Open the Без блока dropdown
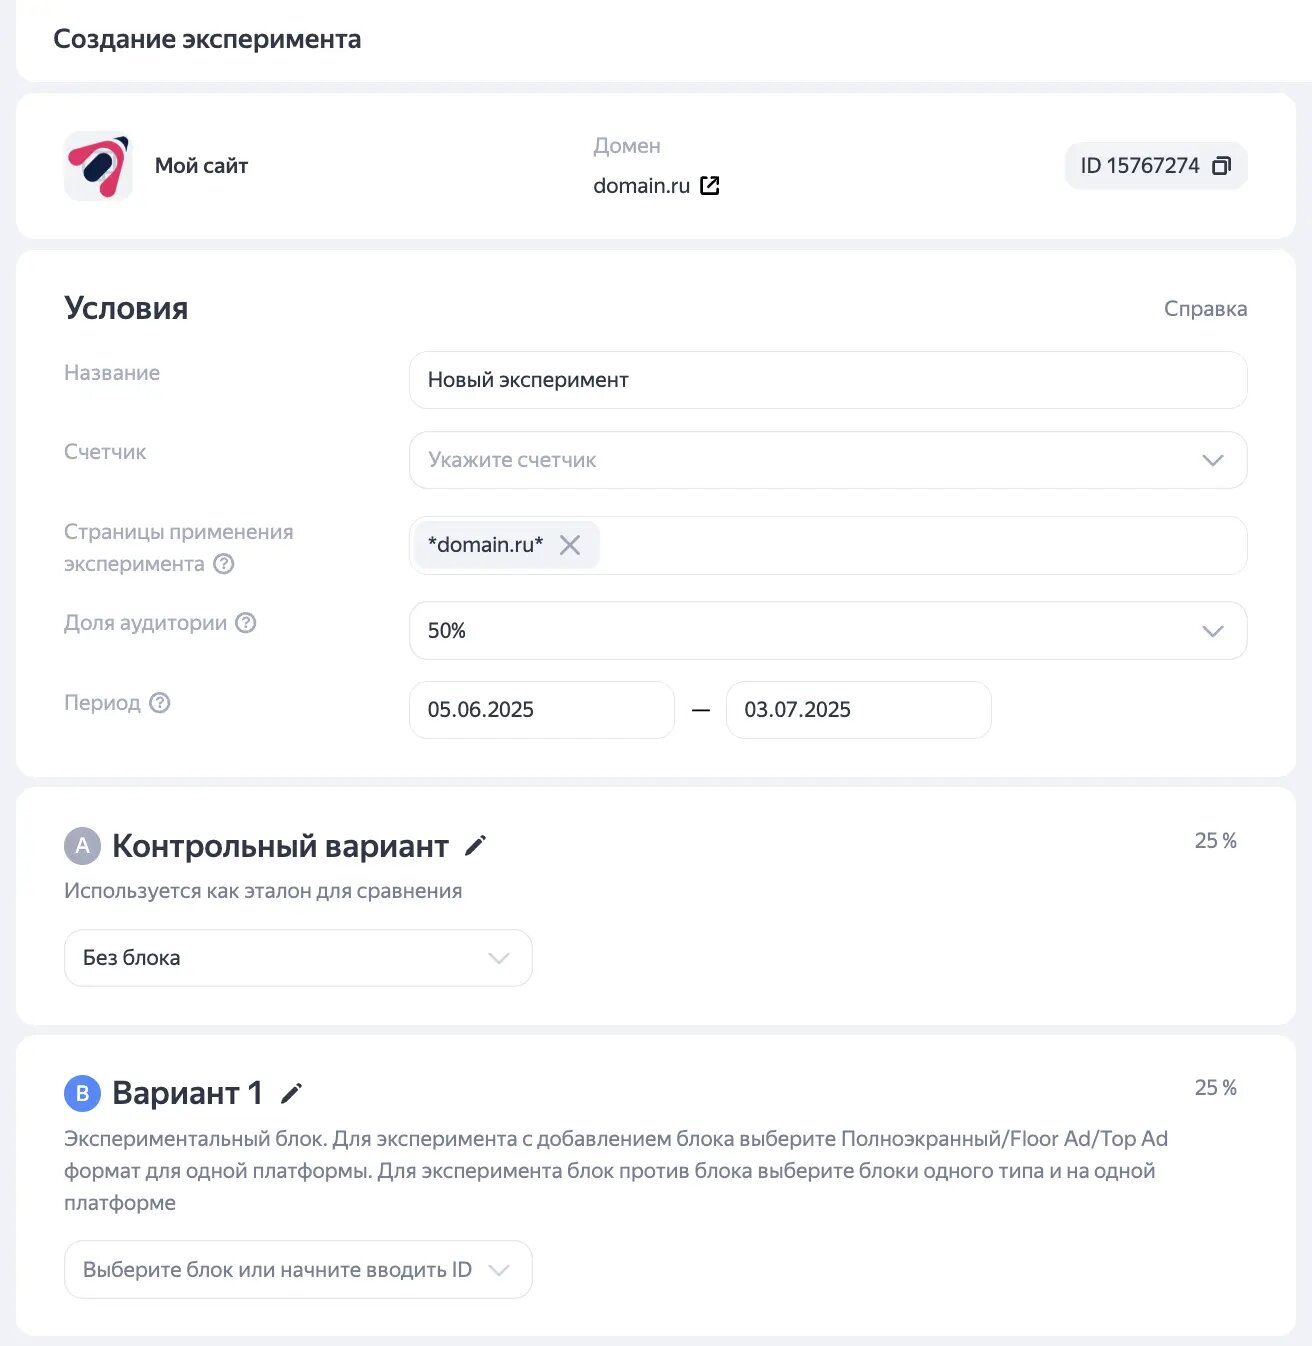 click(x=298, y=958)
